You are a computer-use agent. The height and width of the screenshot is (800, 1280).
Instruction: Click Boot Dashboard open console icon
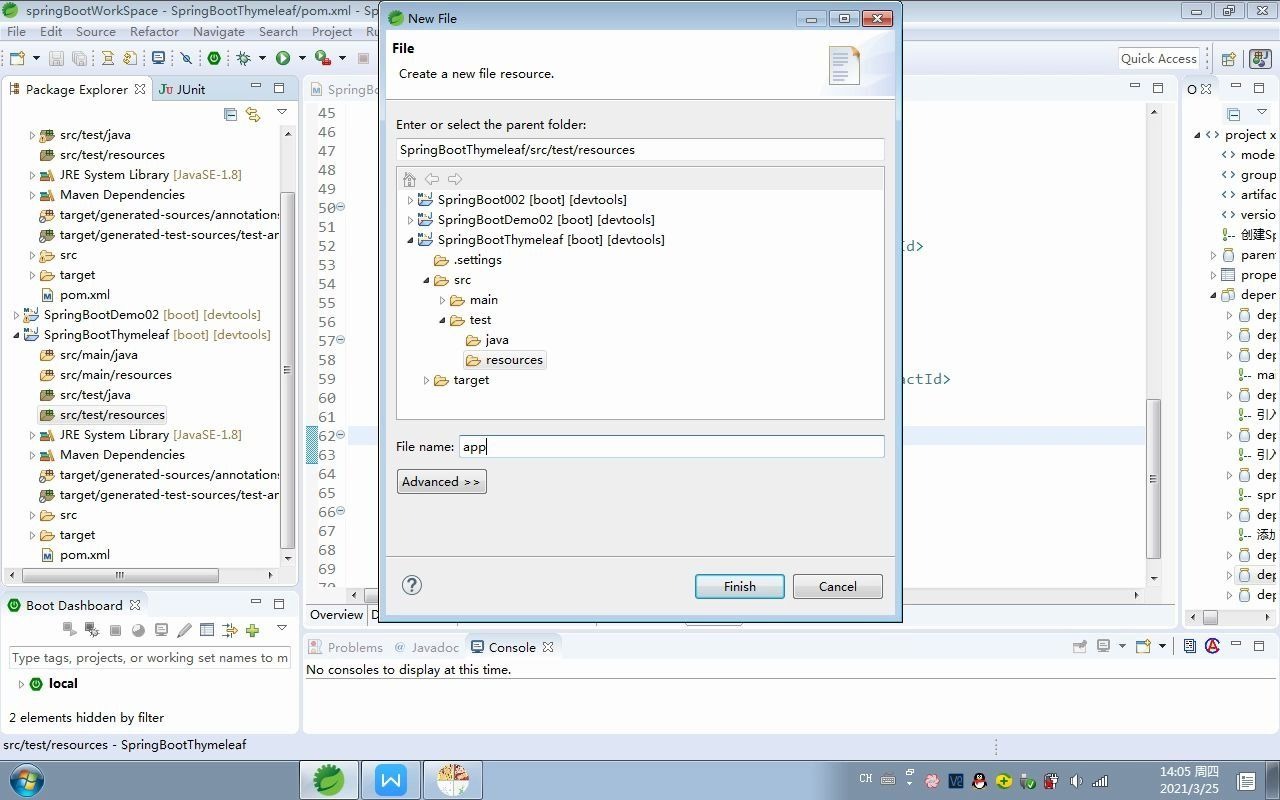click(161, 630)
